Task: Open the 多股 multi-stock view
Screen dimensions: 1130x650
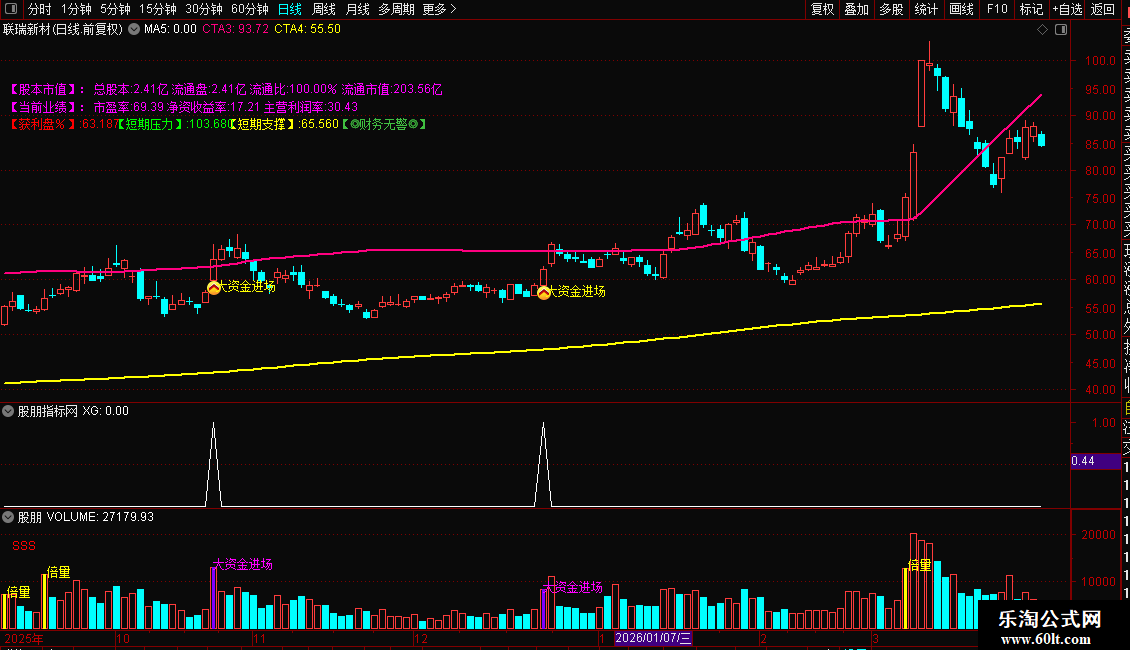Action: click(891, 9)
